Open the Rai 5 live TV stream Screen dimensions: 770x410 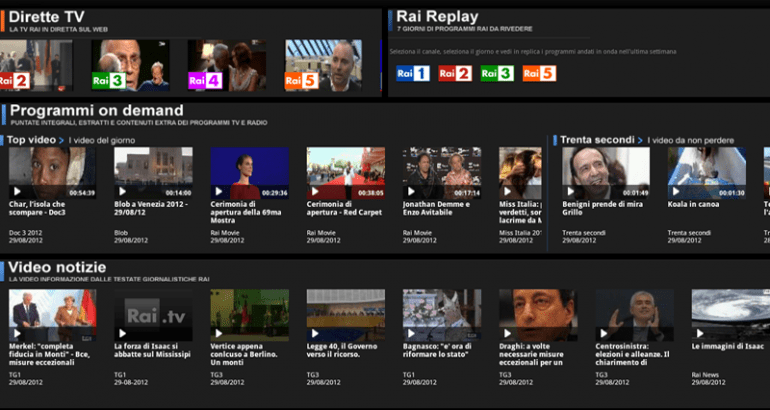(323, 65)
